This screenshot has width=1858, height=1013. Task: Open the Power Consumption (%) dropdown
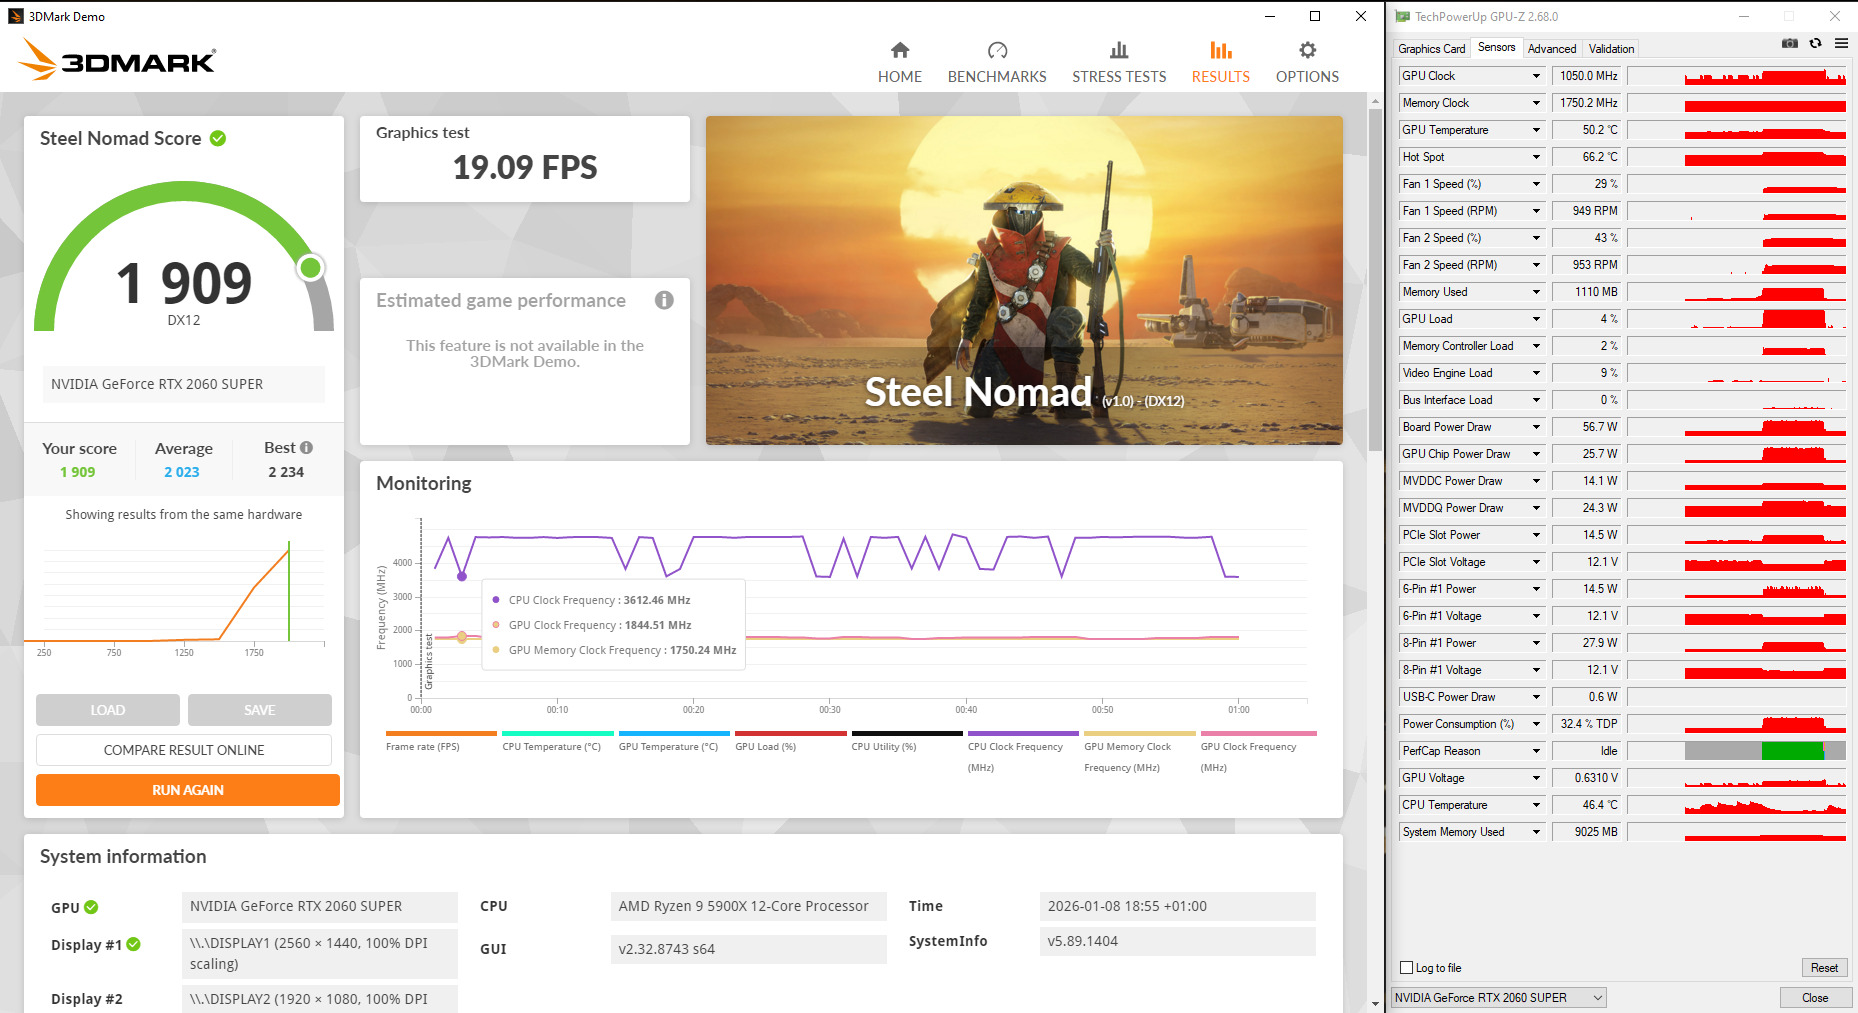1536,724
